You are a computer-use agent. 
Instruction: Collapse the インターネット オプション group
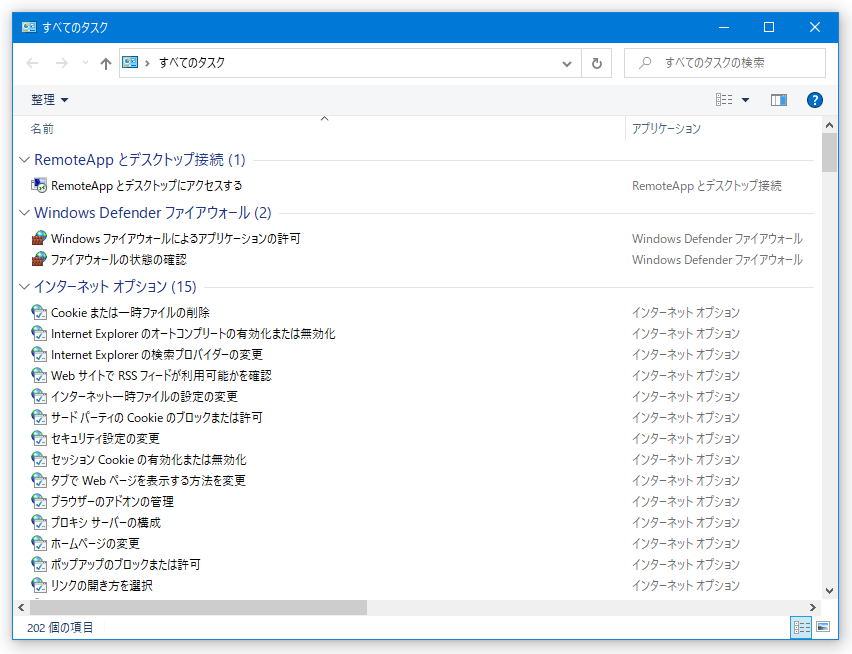point(24,286)
